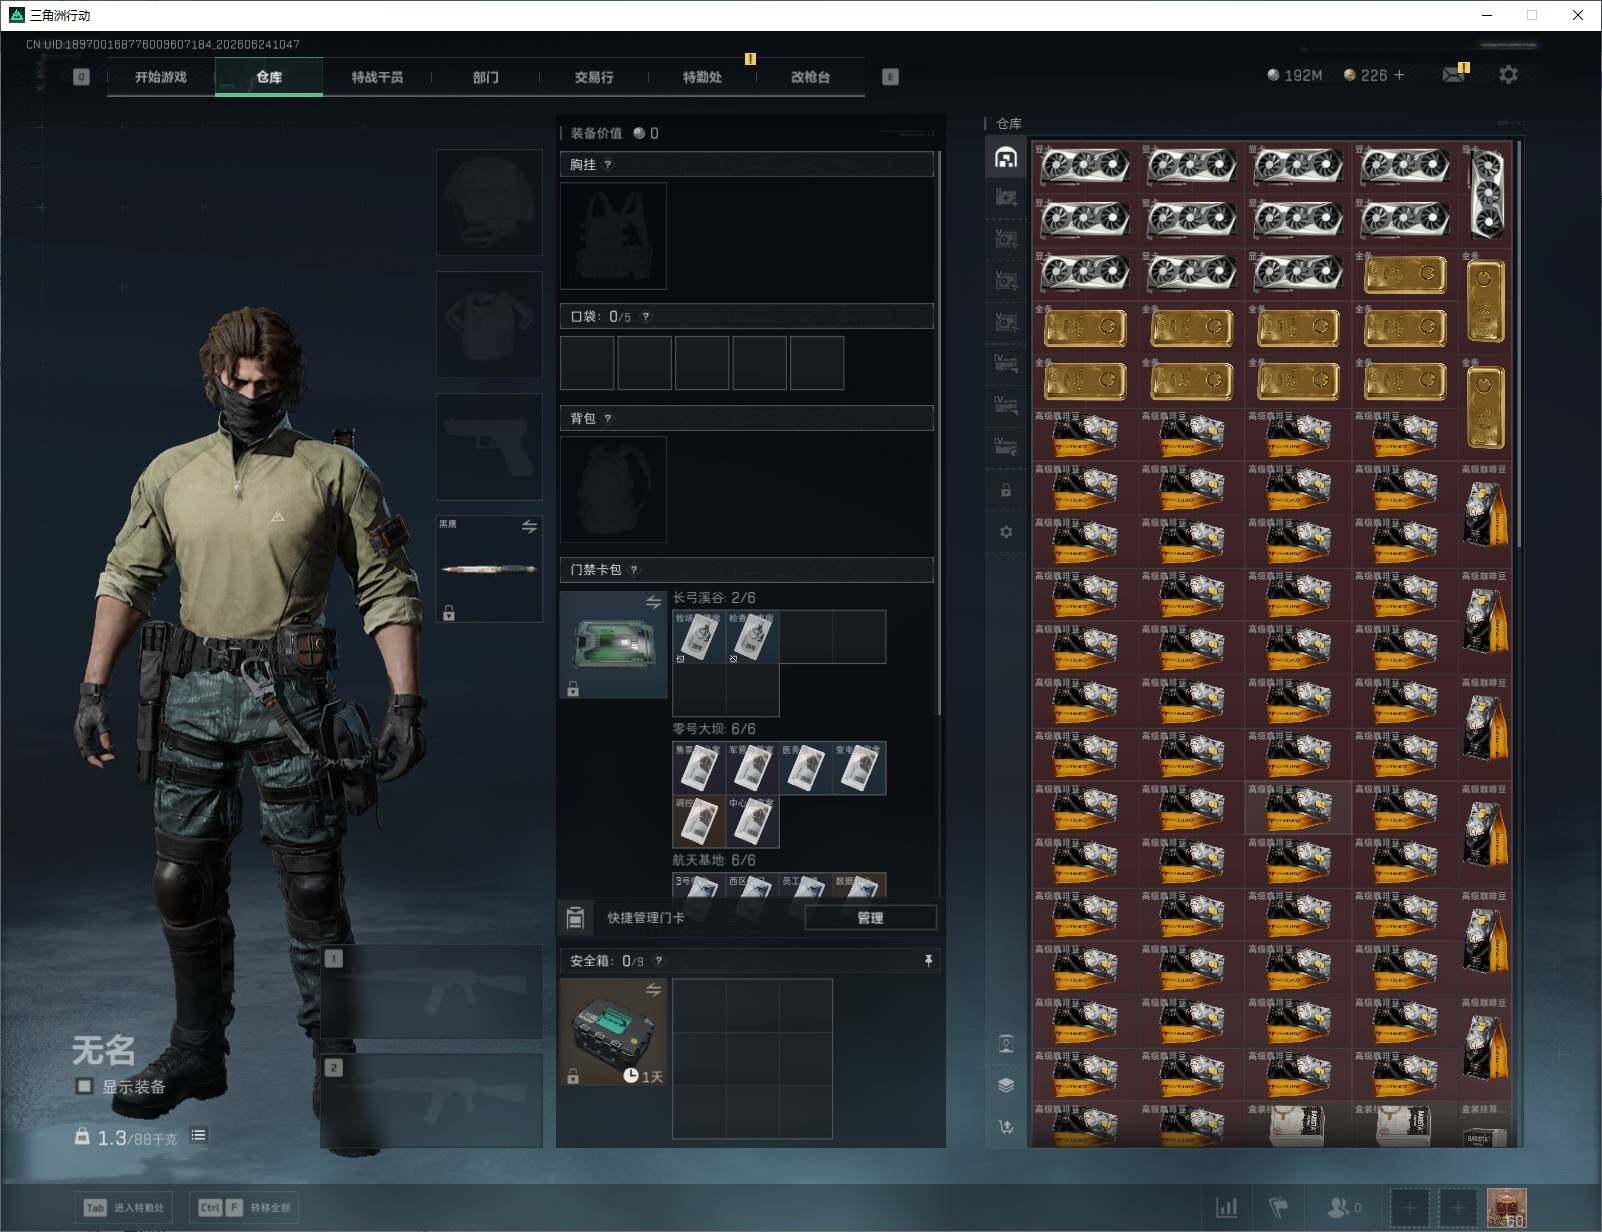1602x1232 pixels.
Task: Open the mail envelope icon
Action: [1453, 75]
